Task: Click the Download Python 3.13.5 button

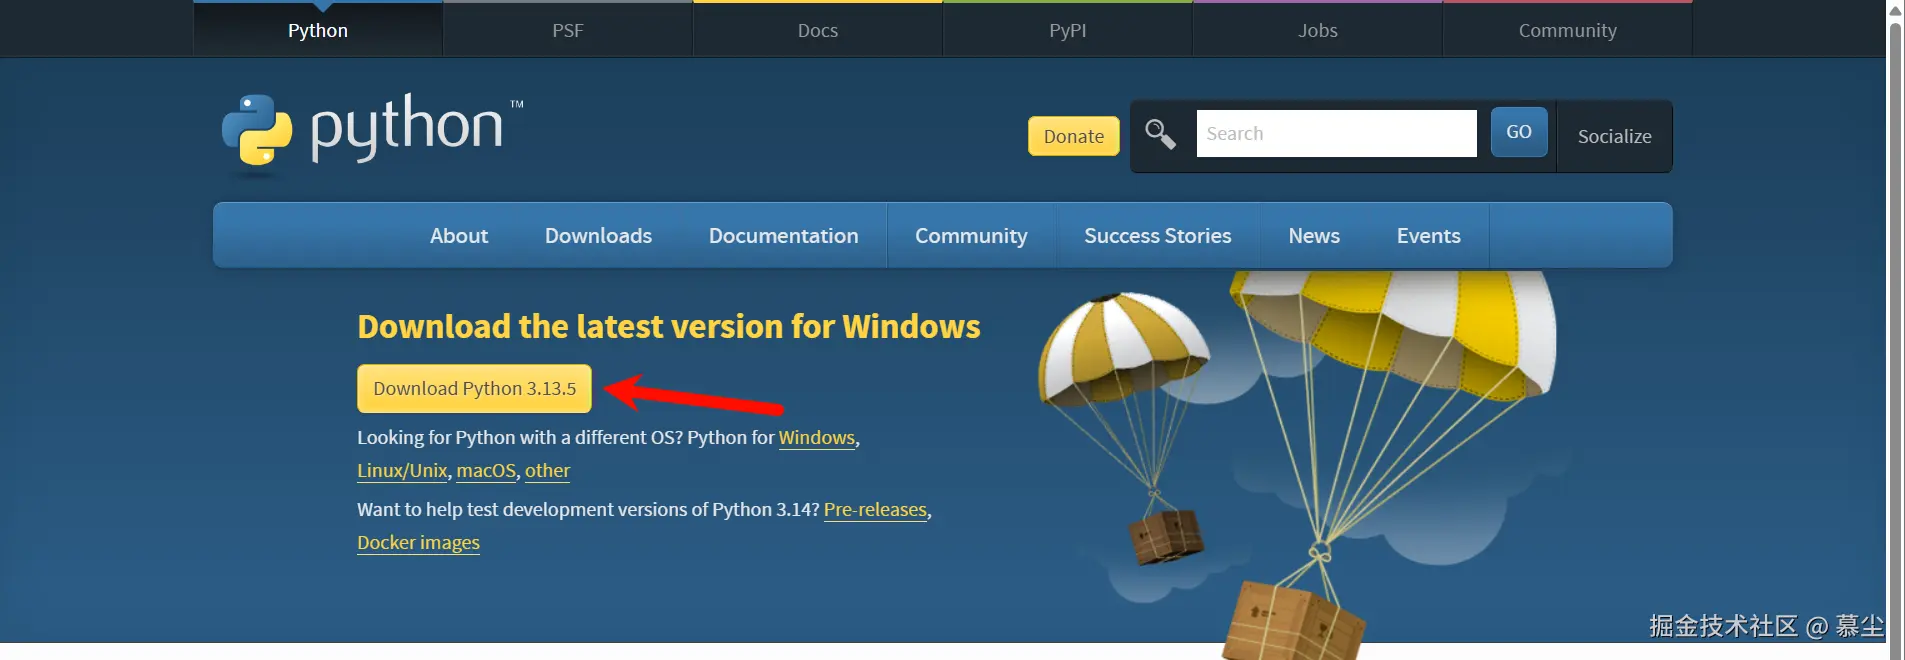Action: click(474, 389)
